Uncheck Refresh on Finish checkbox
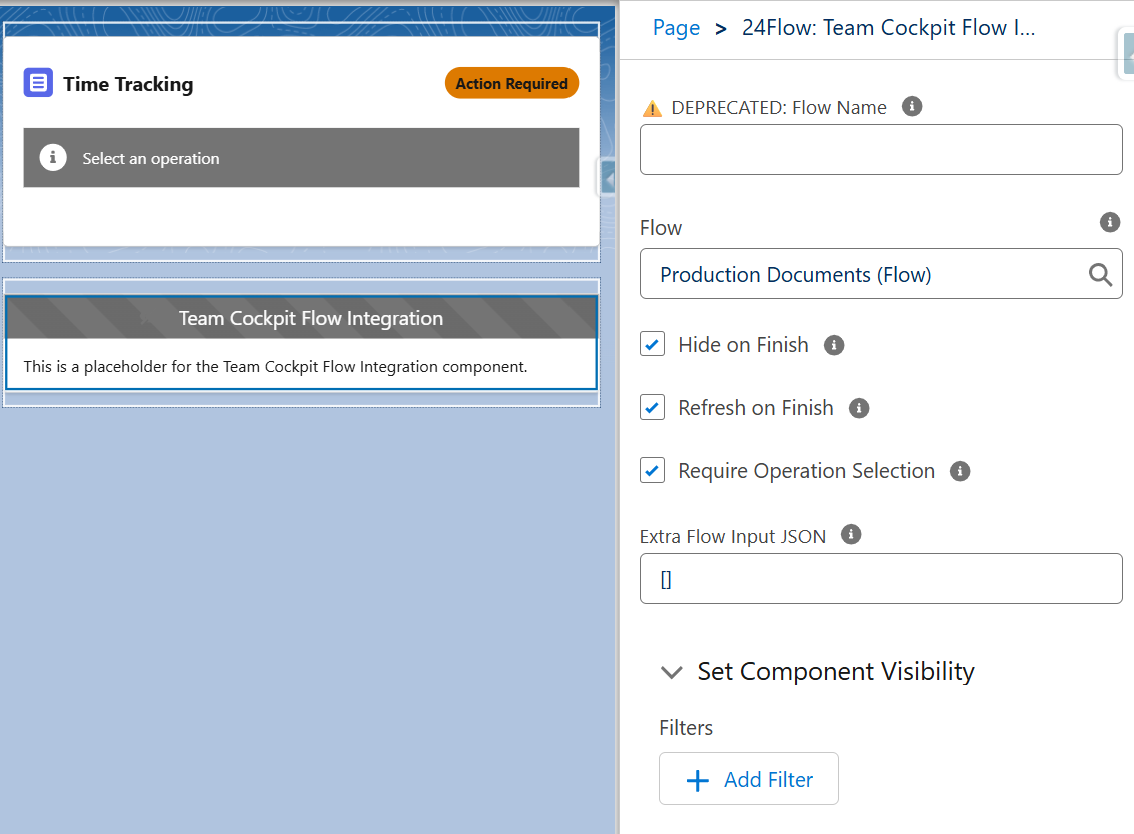 click(x=652, y=407)
